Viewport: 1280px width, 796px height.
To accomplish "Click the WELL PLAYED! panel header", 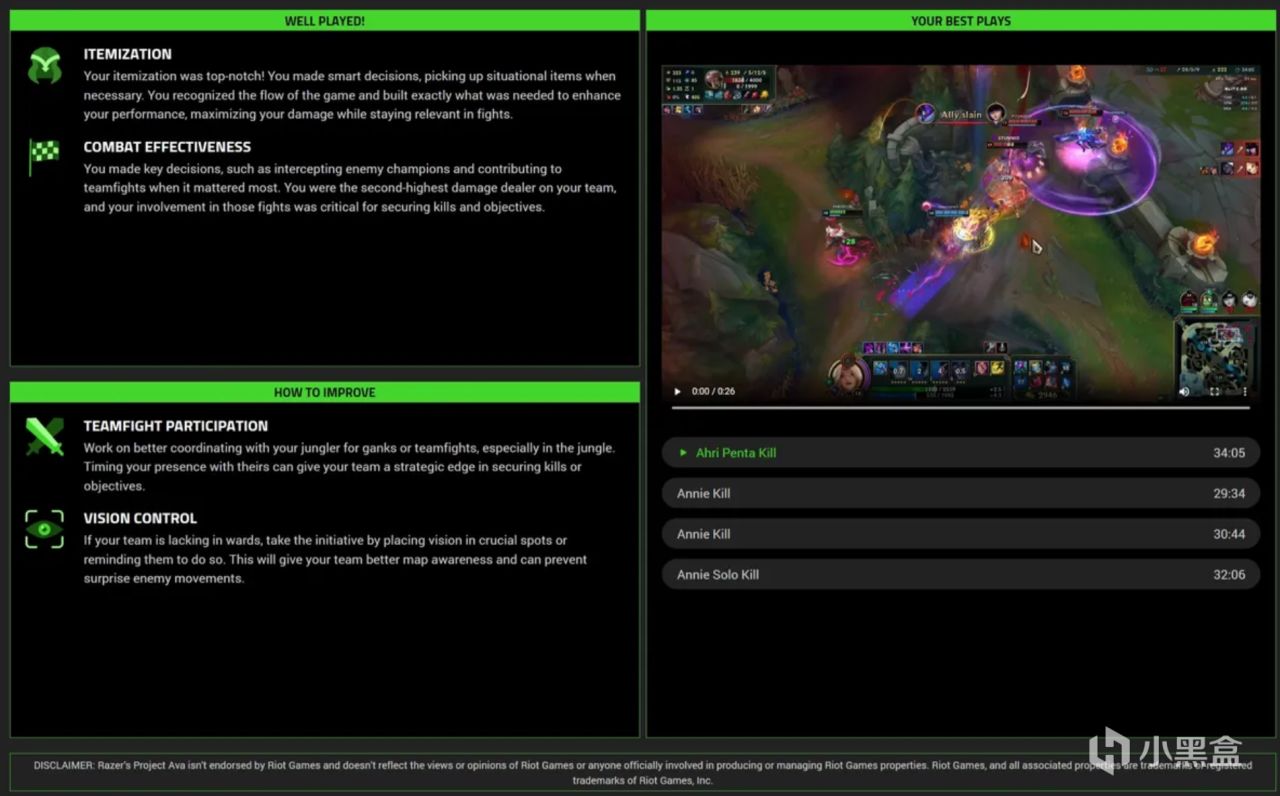I will point(325,20).
